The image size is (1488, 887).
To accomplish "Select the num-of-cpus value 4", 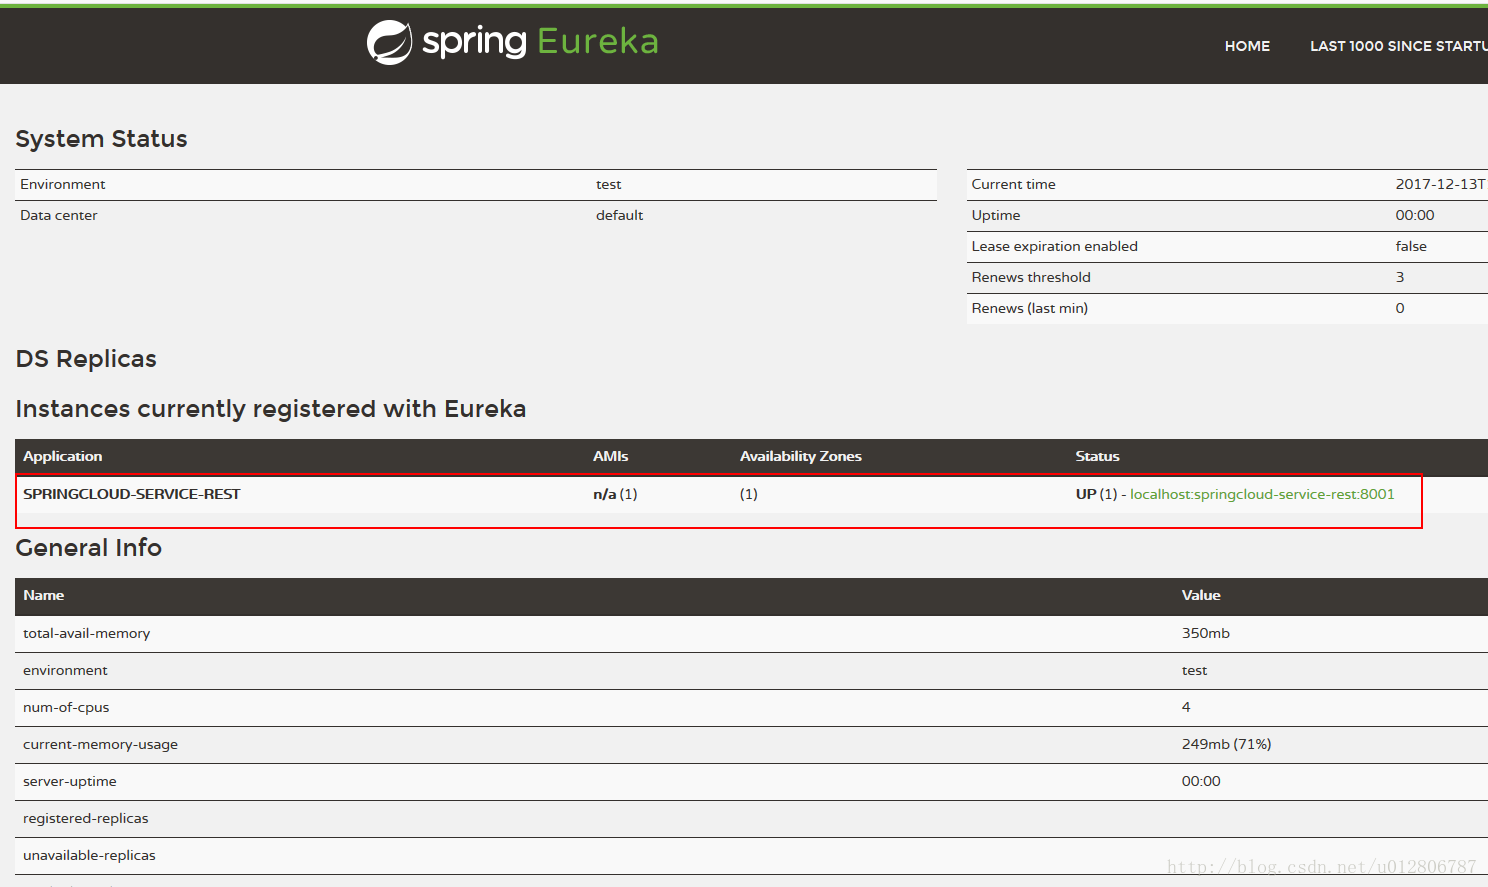I will pyautogui.click(x=1186, y=707).
